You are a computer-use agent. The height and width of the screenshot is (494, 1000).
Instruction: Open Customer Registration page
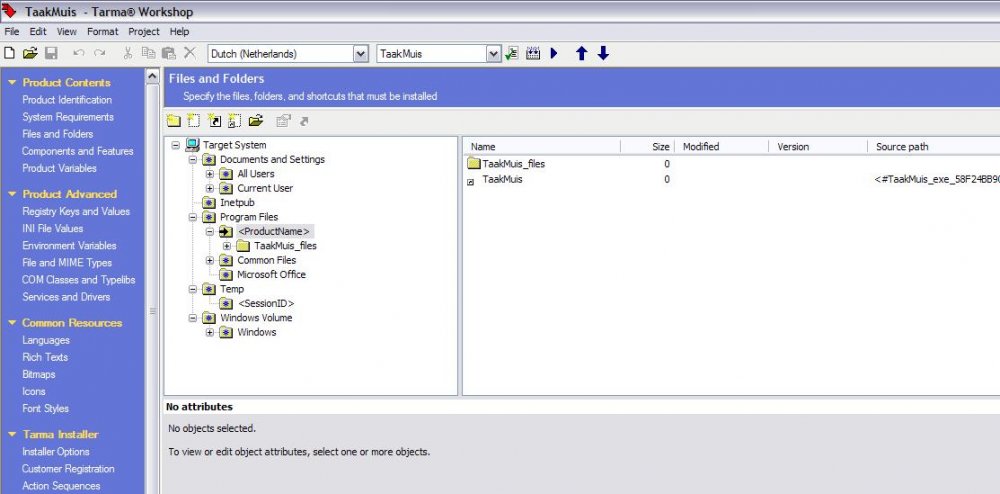[68, 469]
